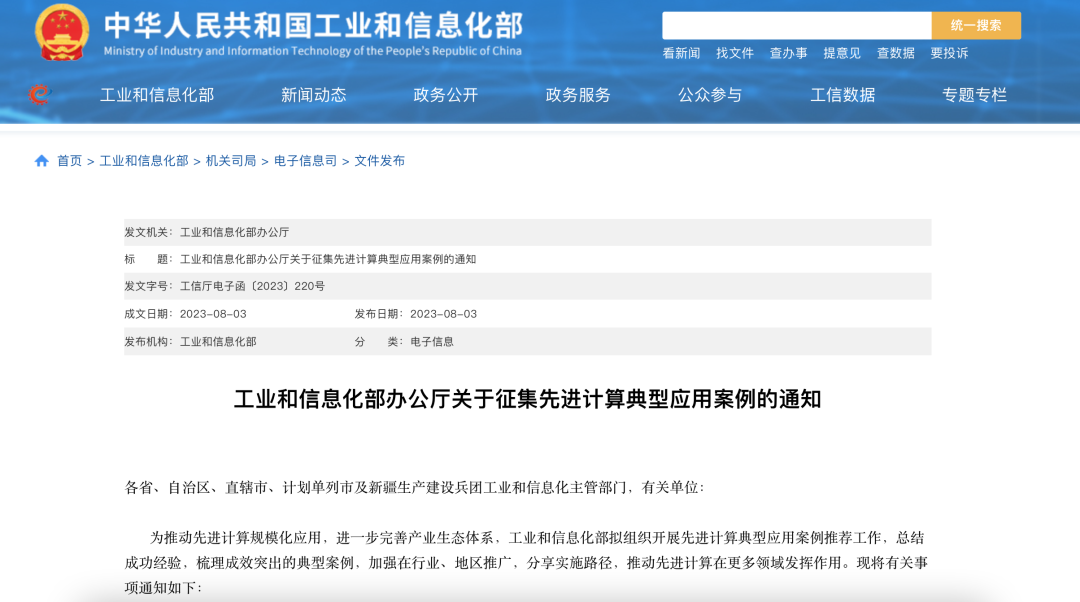Click the site title 中华人民共和国工业和信息化部
The width and height of the screenshot is (1080, 602).
point(313,25)
